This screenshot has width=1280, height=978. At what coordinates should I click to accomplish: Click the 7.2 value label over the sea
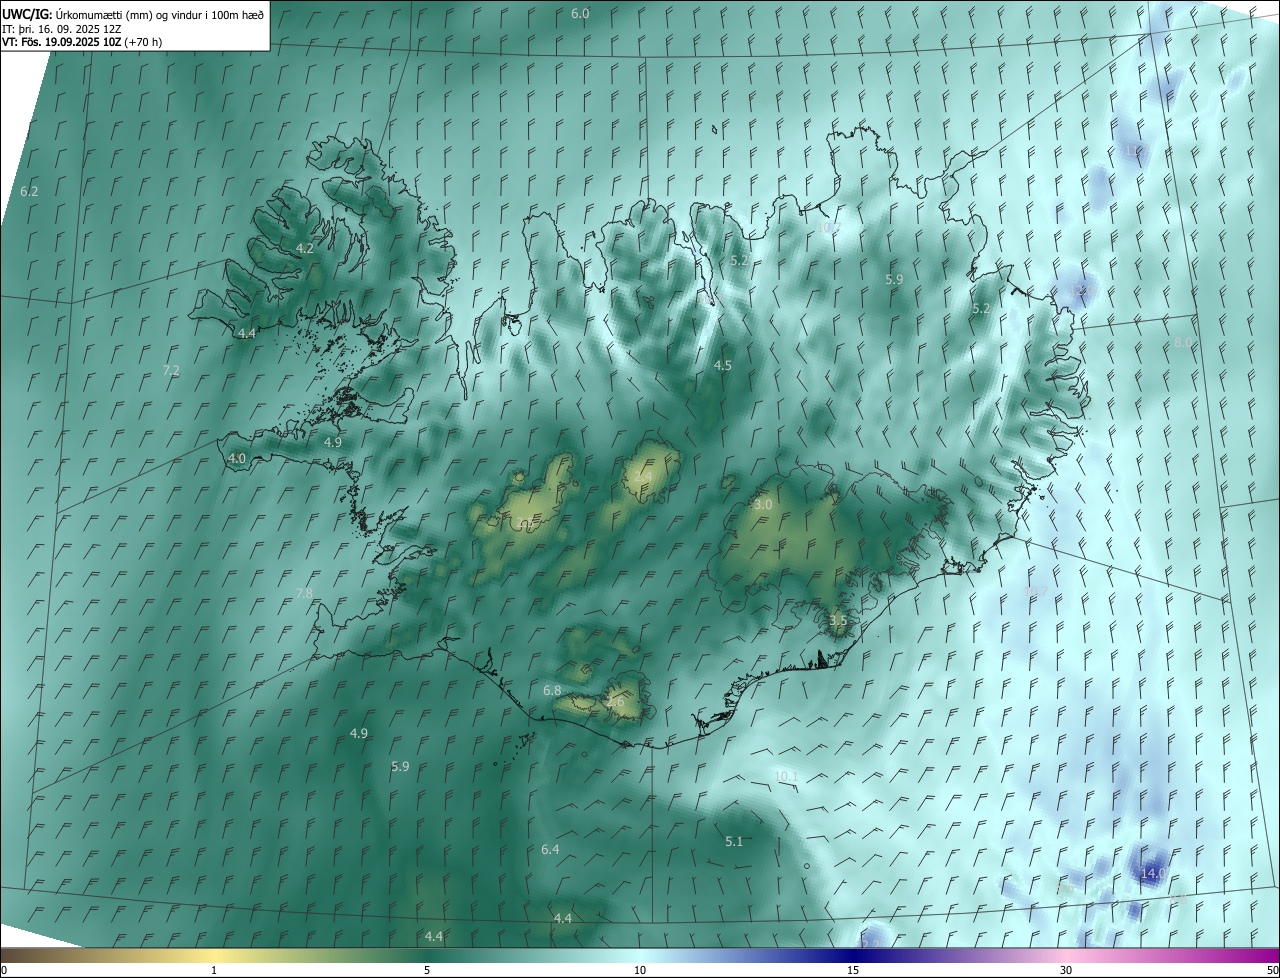(x=171, y=370)
